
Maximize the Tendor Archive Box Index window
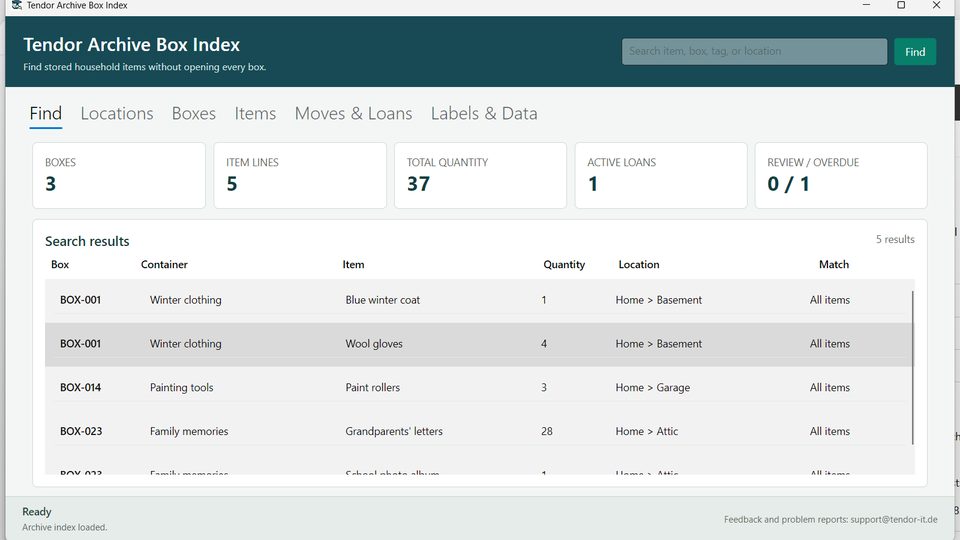(x=901, y=5)
